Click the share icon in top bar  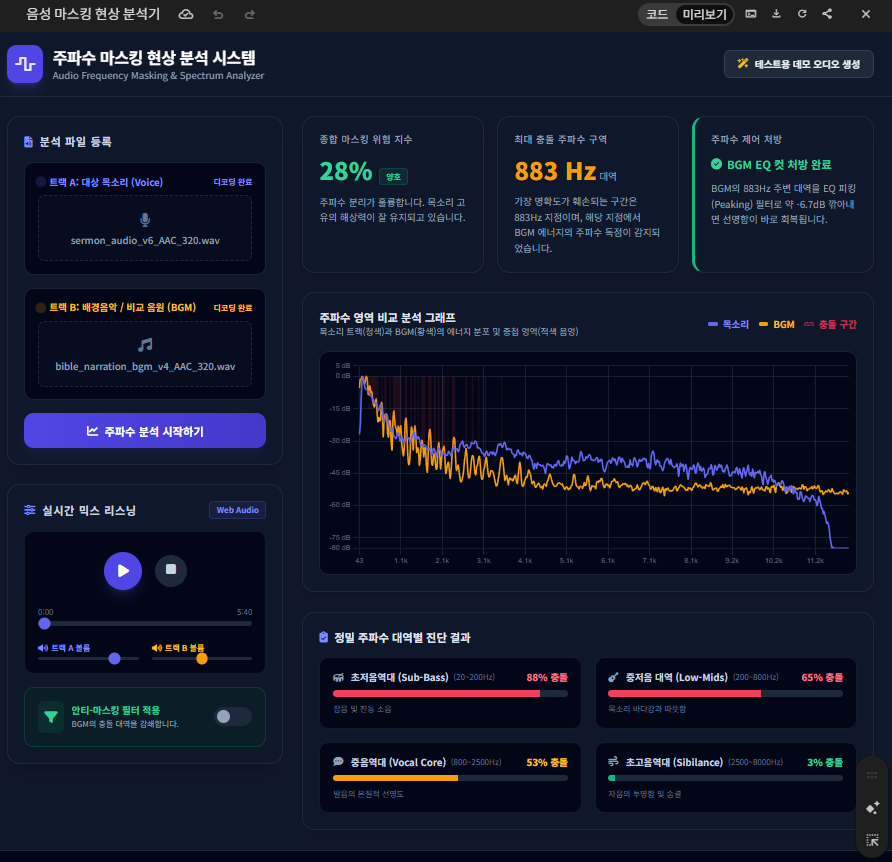[x=827, y=14]
